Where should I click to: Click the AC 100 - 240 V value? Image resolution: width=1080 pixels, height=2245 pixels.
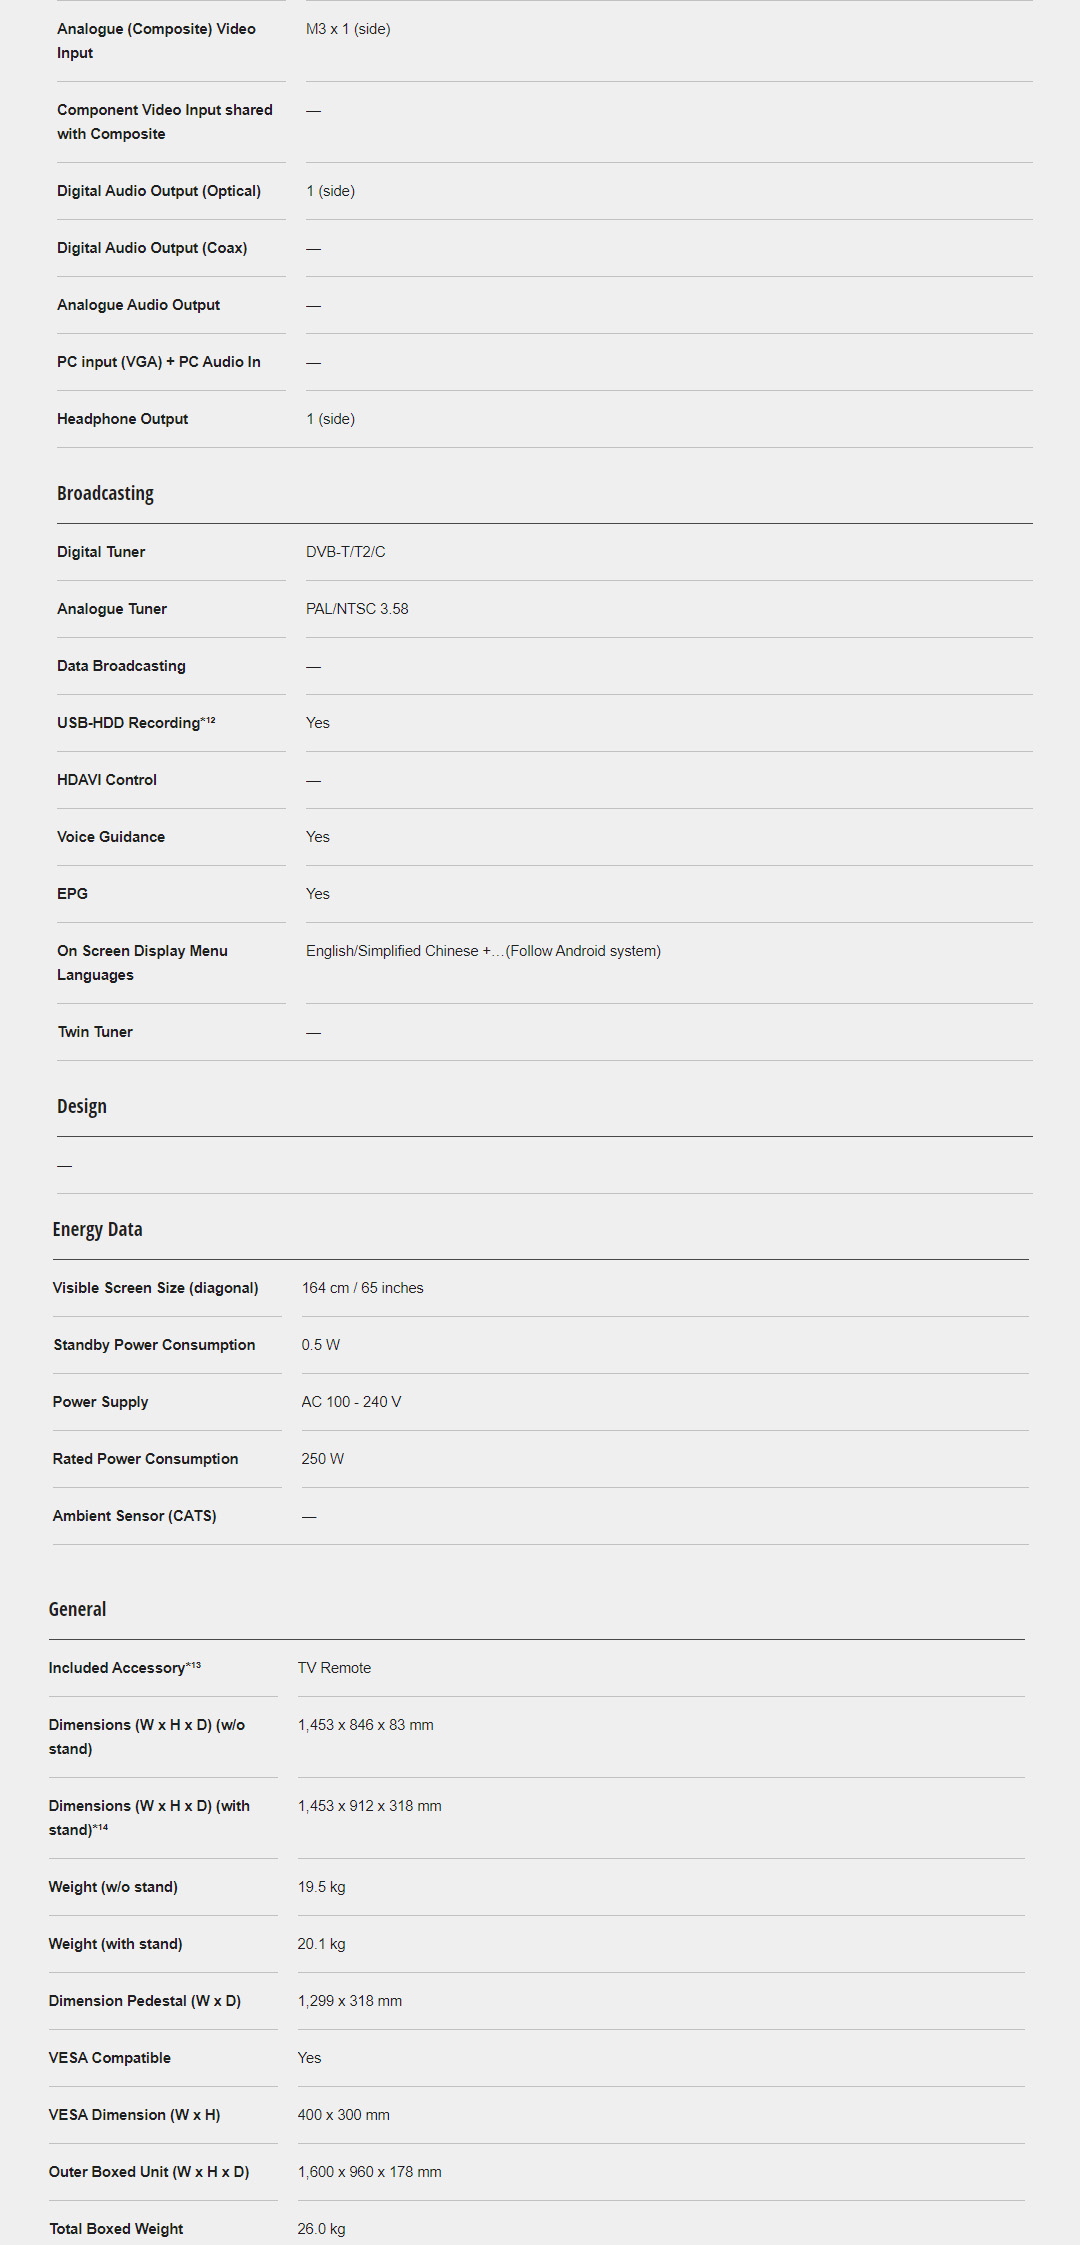(351, 1402)
